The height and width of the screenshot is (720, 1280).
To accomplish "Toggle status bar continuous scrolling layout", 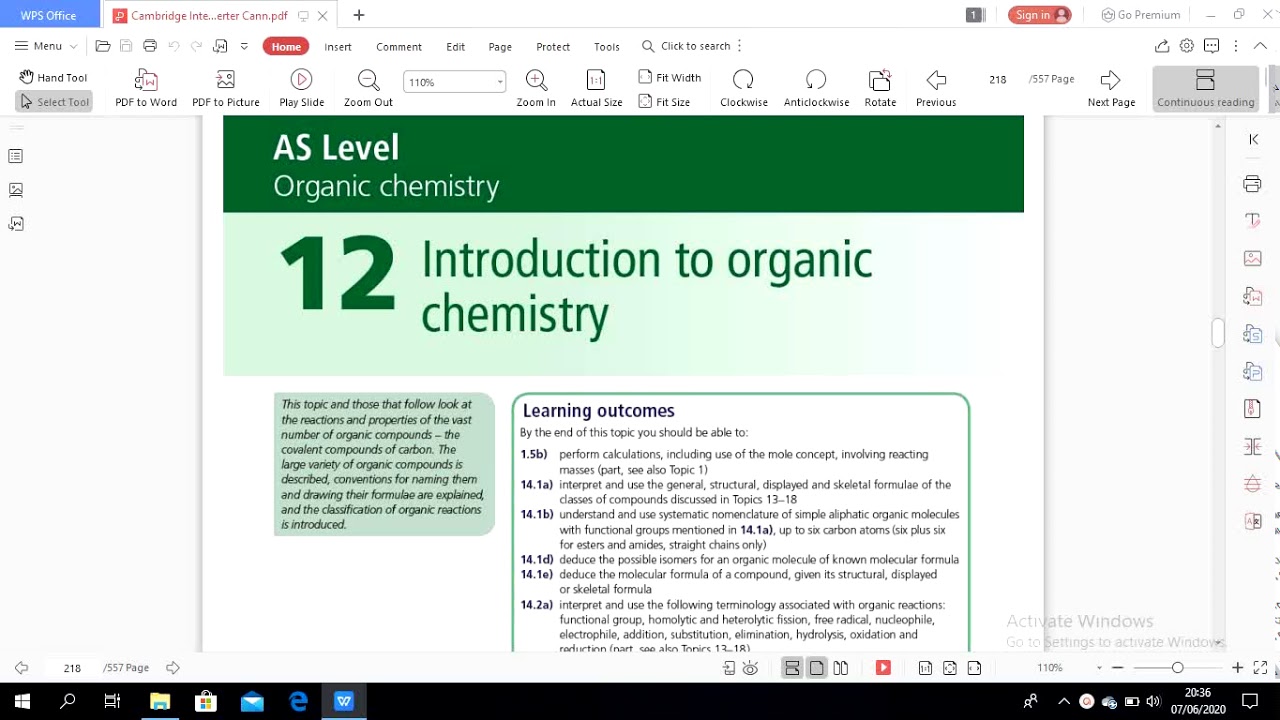I will pos(792,668).
